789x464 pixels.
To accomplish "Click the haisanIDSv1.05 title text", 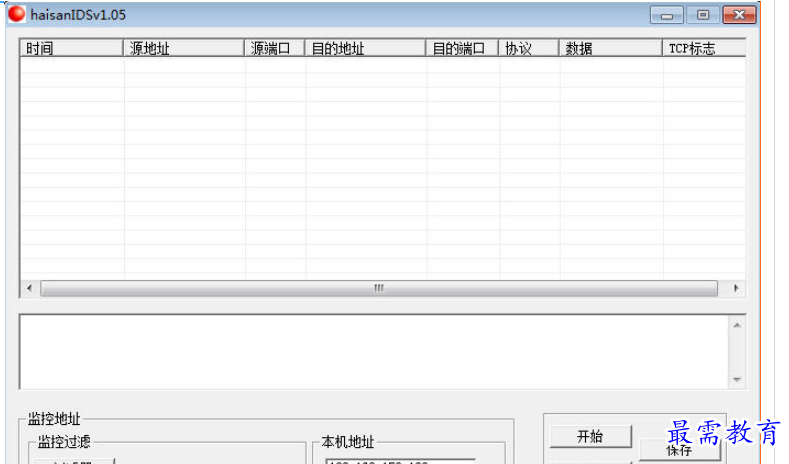I will [78, 15].
